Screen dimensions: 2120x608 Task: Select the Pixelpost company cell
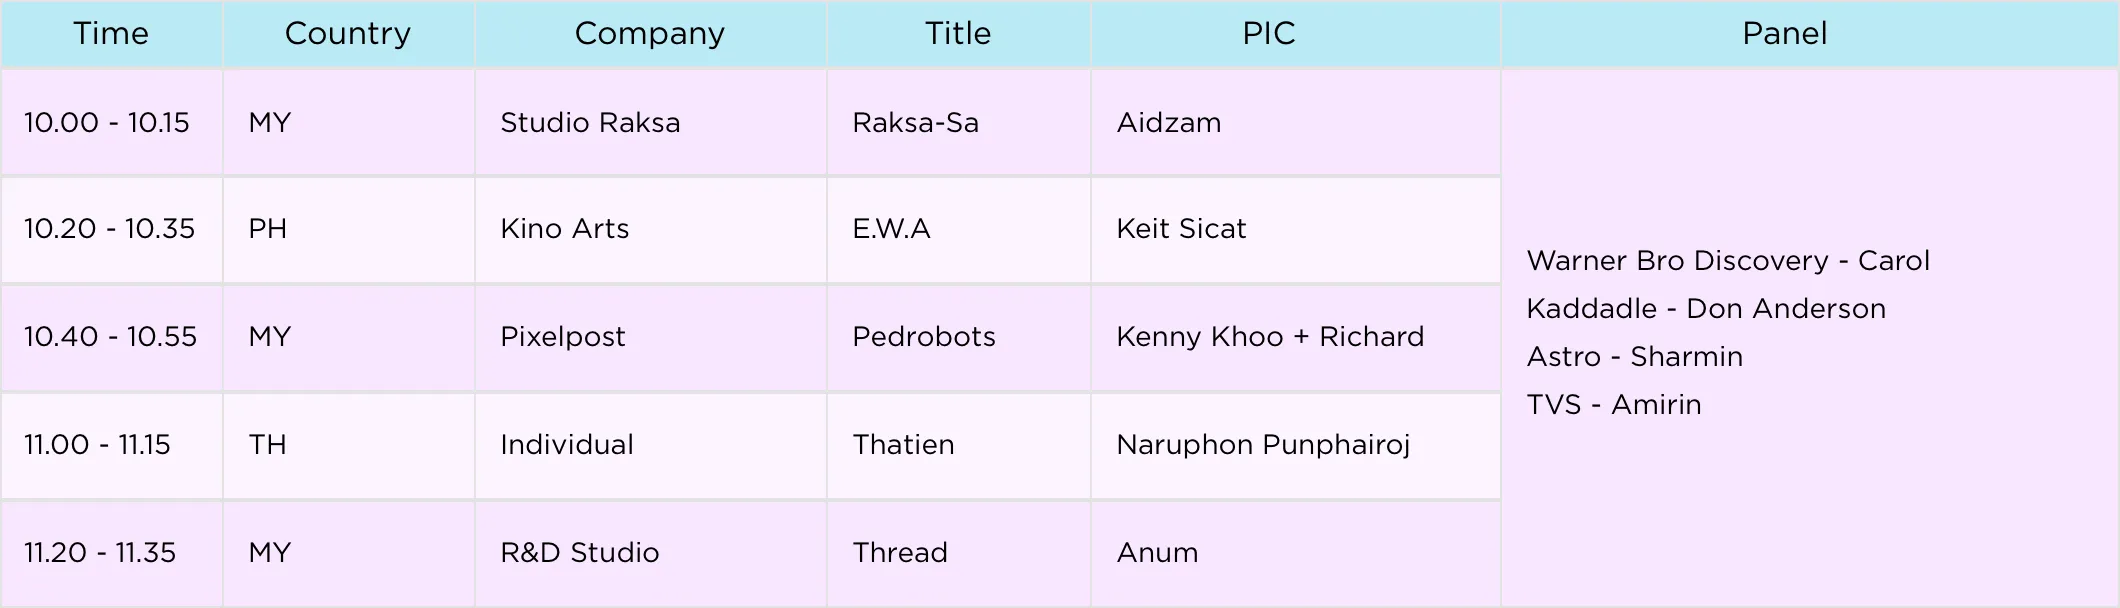[563, 337]
